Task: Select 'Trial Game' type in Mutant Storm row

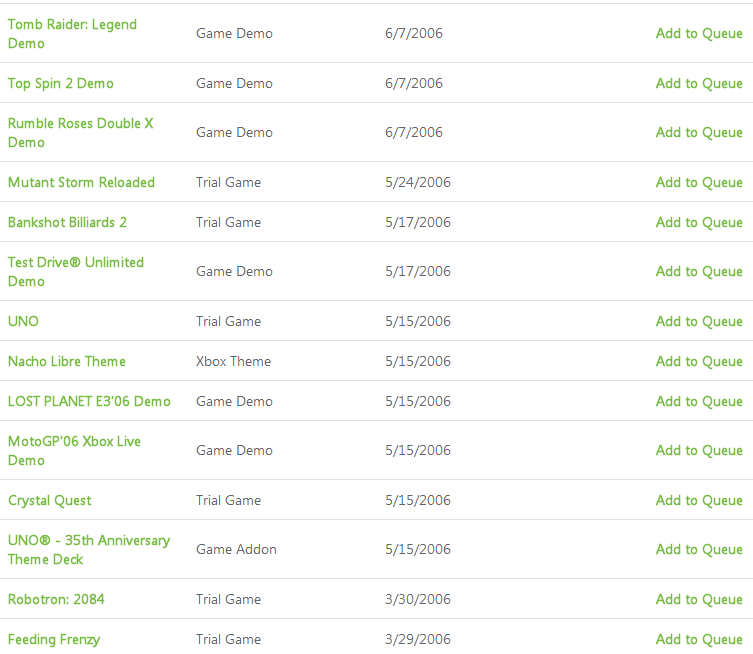Action: (229, 182)
